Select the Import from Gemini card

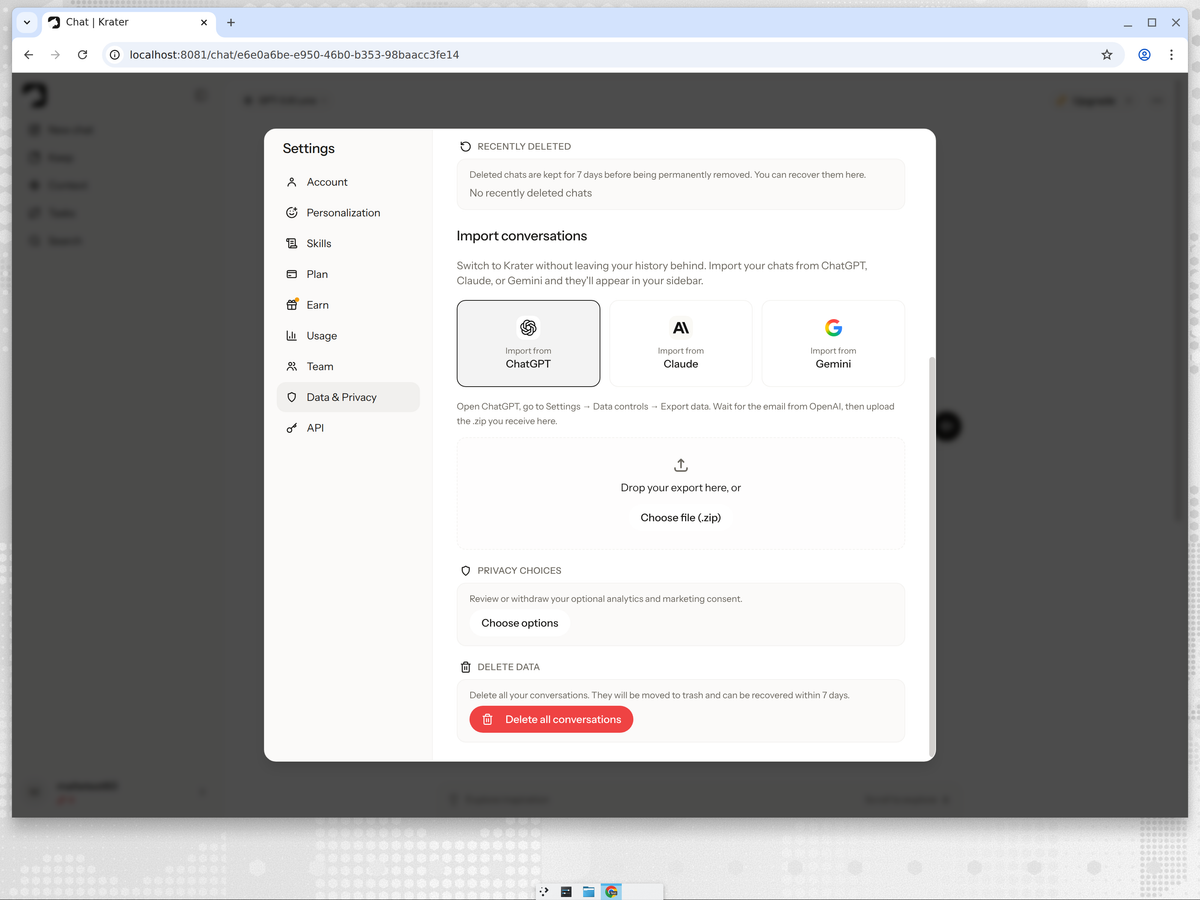click(x=833, y=343)
